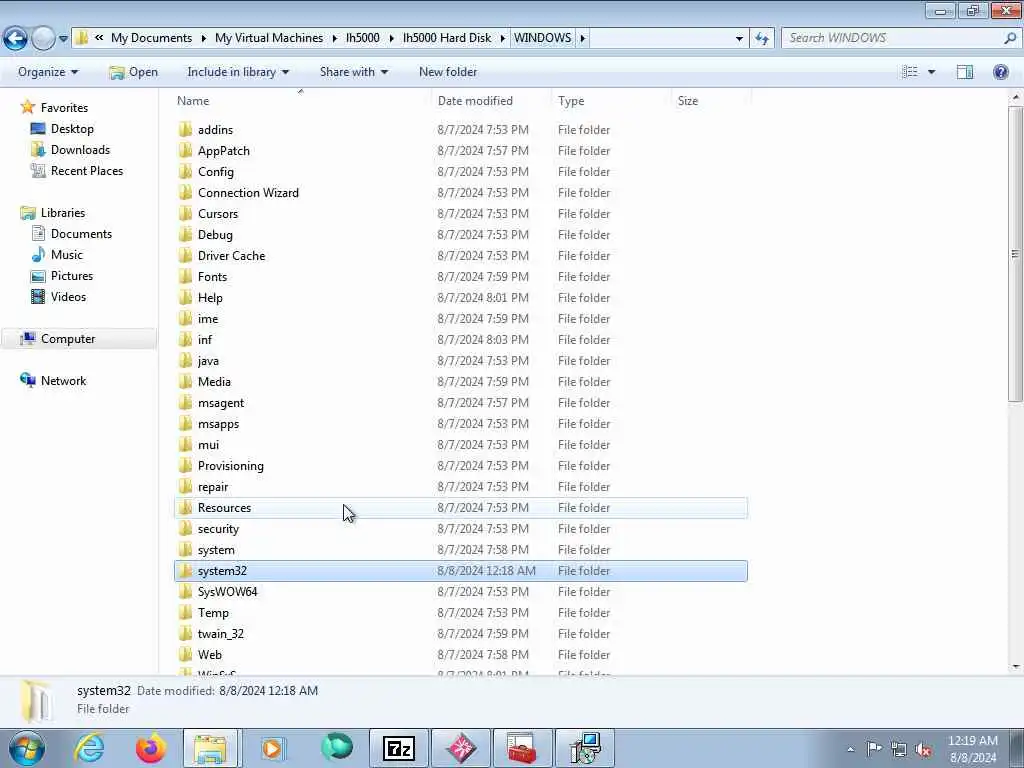Click the New folder button
Image resolution: width=1024 pixels, height=768 pixels.
pos(448,72)
